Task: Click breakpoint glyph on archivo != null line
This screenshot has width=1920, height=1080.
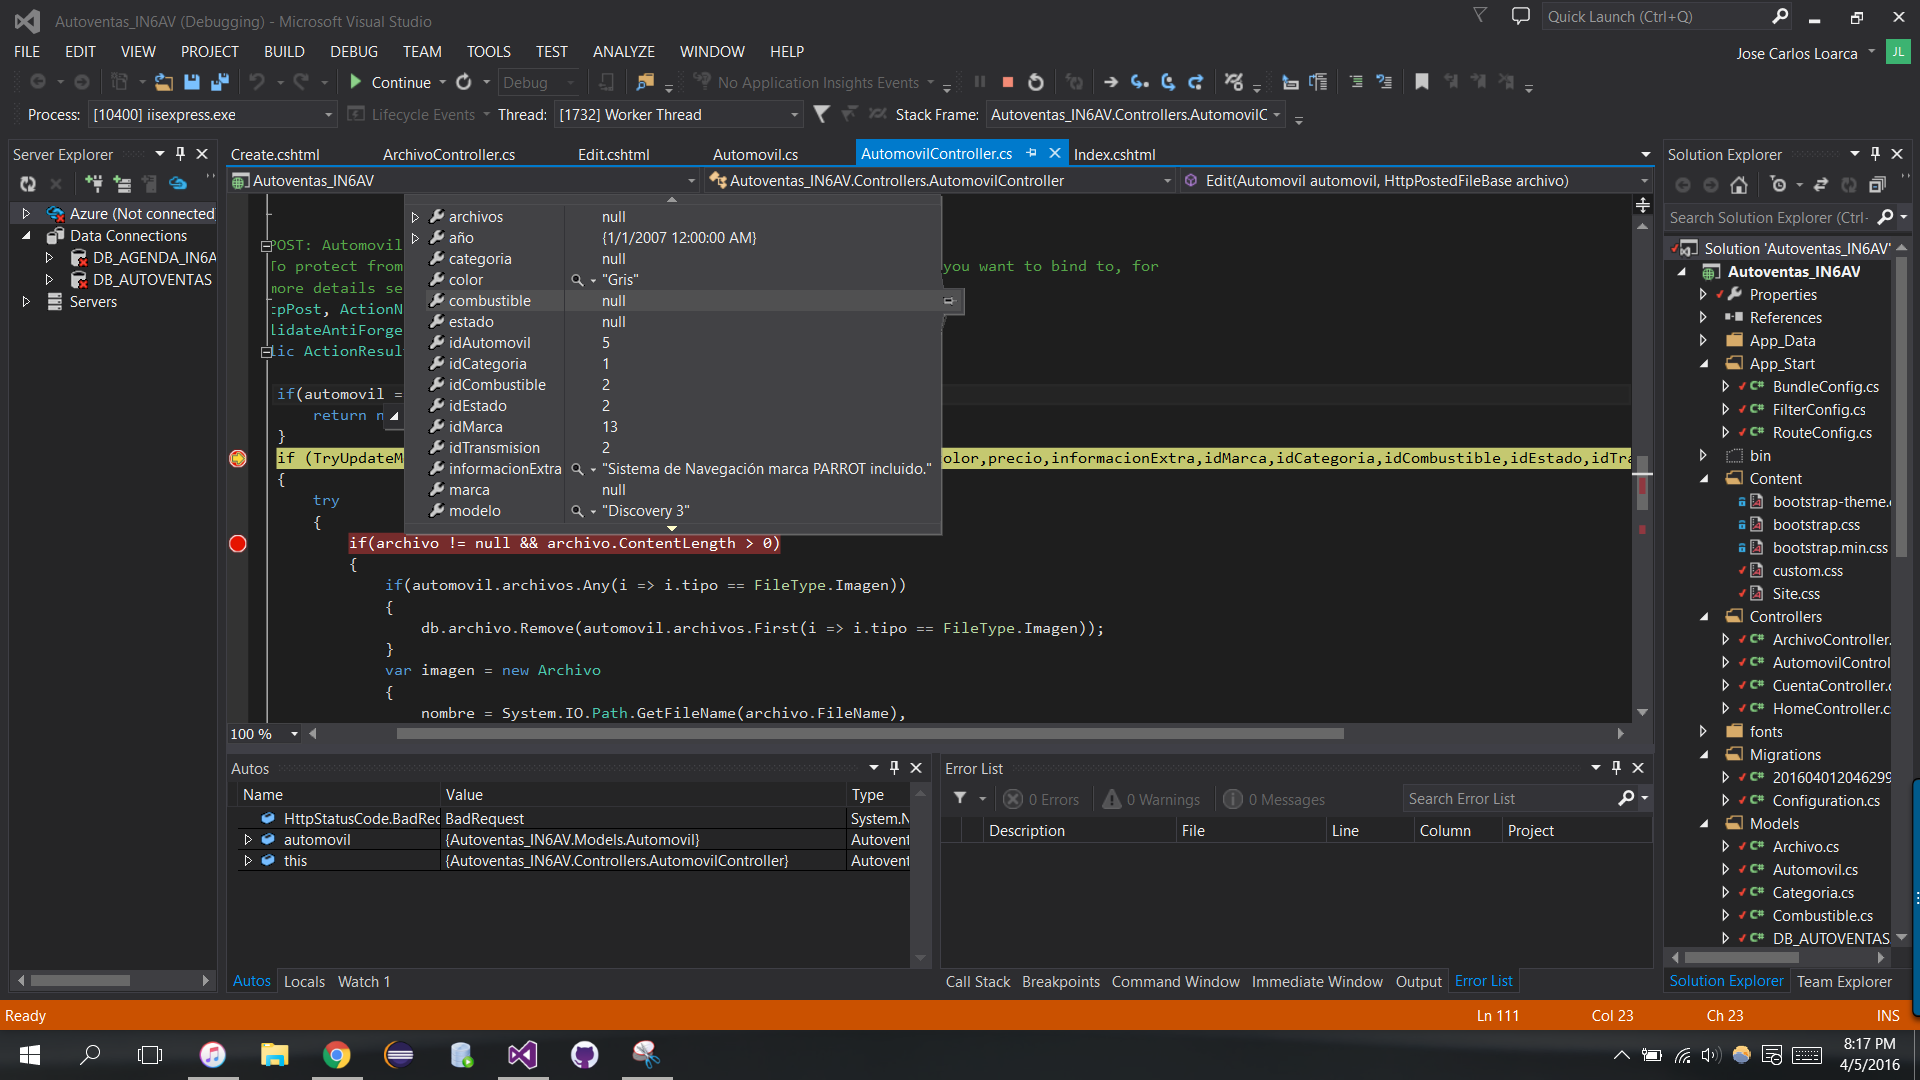Action: point(238,544)
